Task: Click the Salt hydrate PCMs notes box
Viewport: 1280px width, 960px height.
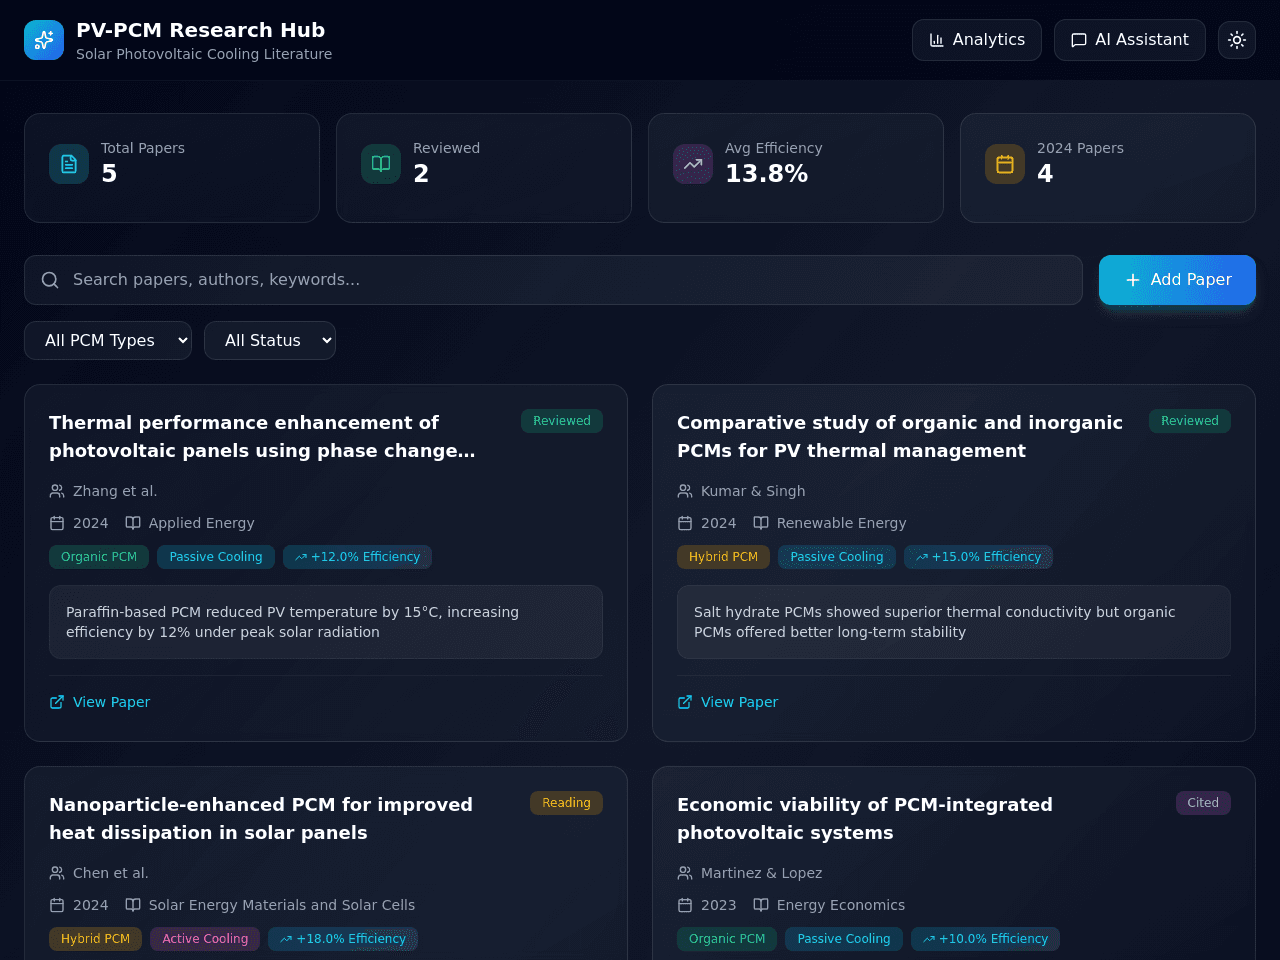Action: [954, 622]
